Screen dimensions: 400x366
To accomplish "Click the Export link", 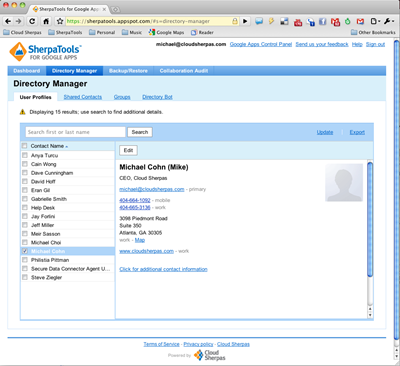I will pos(357,132).
